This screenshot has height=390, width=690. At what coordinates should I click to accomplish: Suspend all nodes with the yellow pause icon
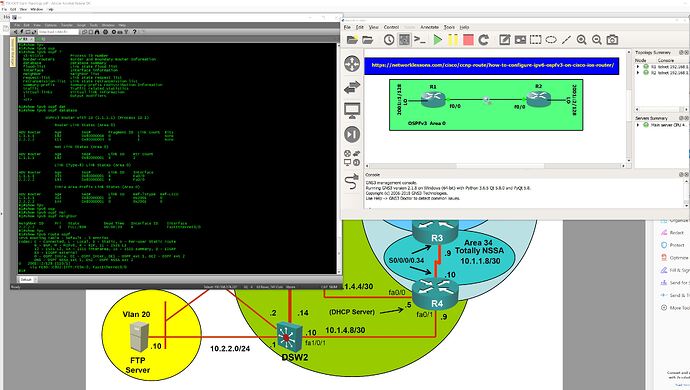point(453,40)
